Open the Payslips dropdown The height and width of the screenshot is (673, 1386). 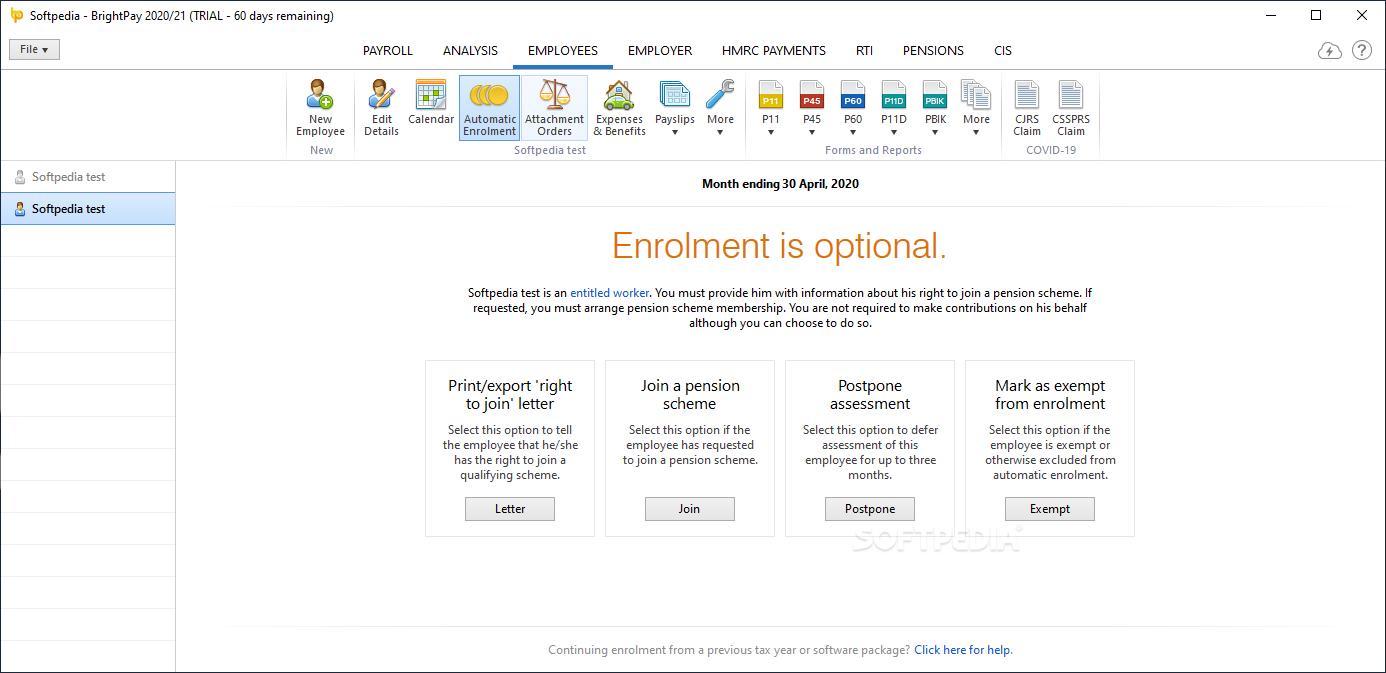point(675,108)
